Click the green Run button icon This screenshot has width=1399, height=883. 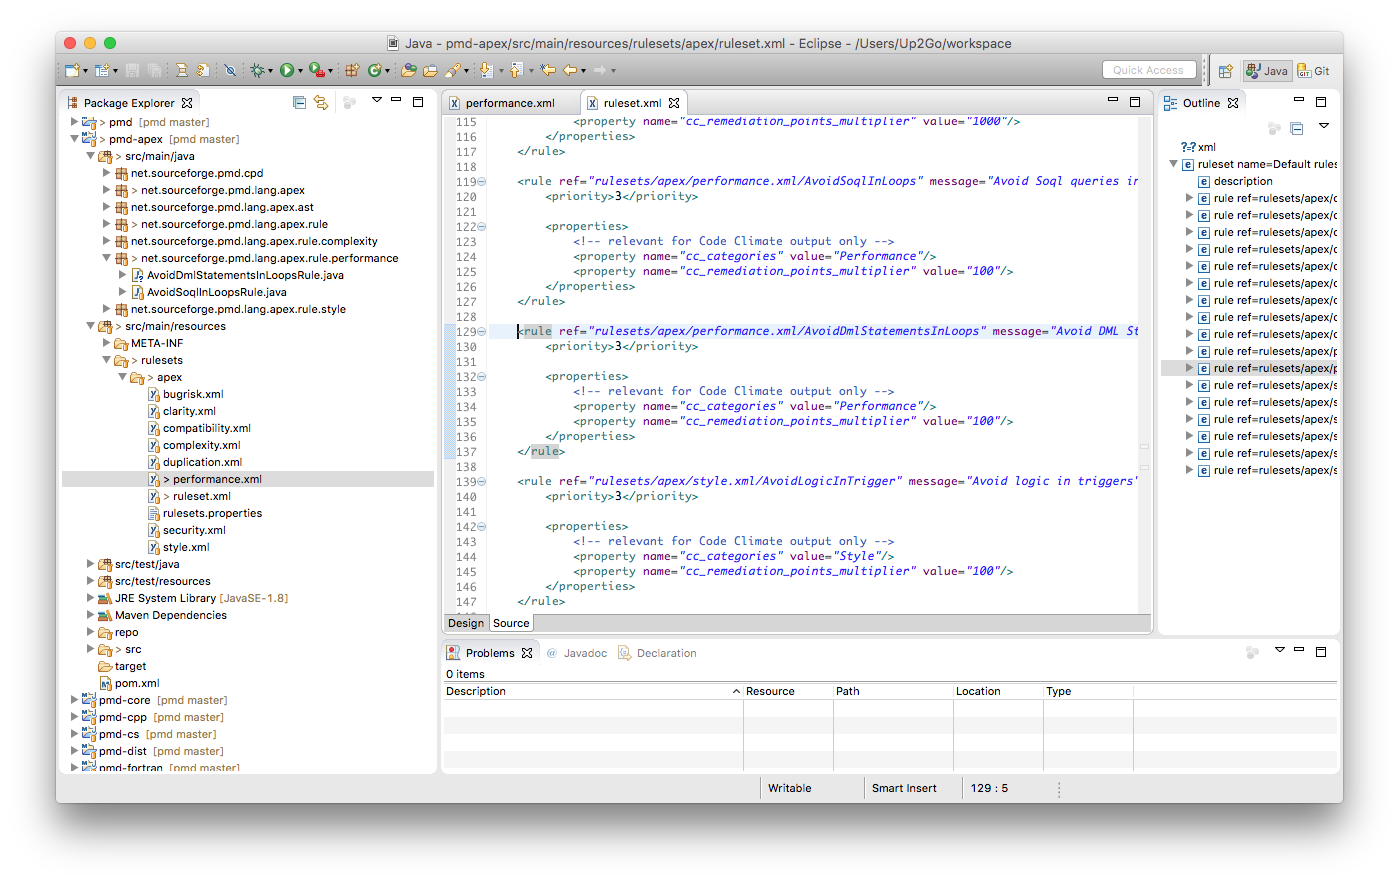(287, 70)
